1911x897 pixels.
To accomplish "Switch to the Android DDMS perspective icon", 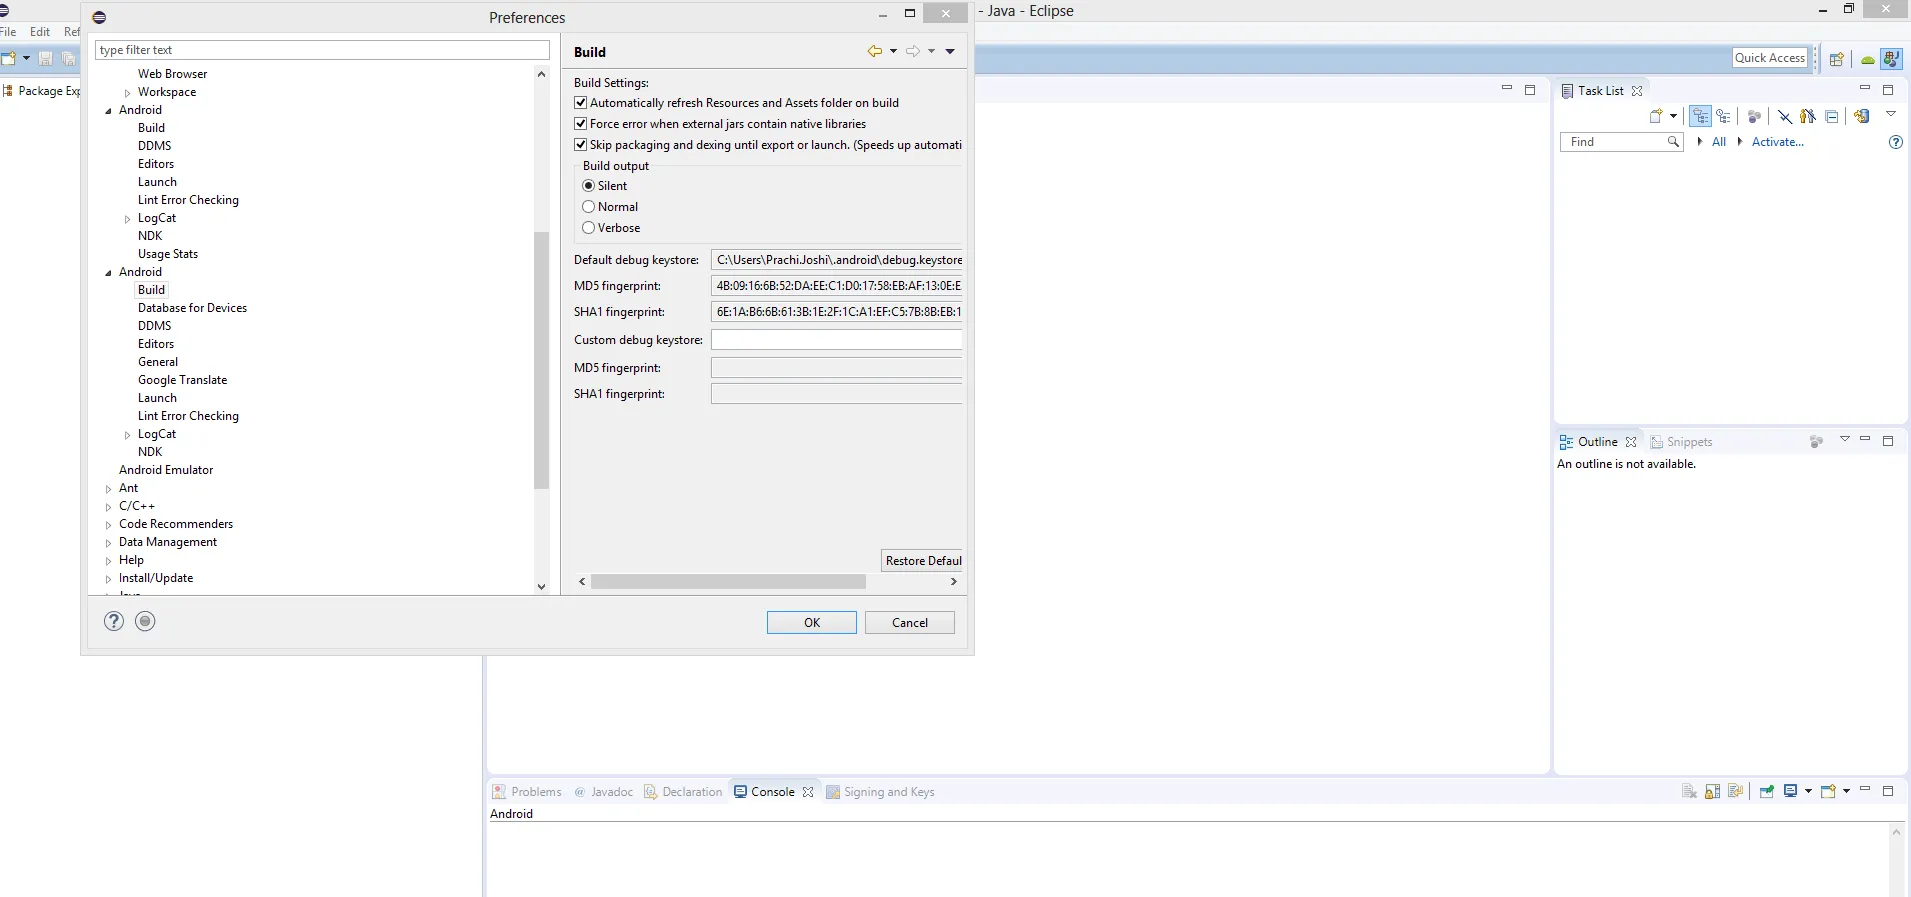I will pyautogui.click(x=1867, y=59).
